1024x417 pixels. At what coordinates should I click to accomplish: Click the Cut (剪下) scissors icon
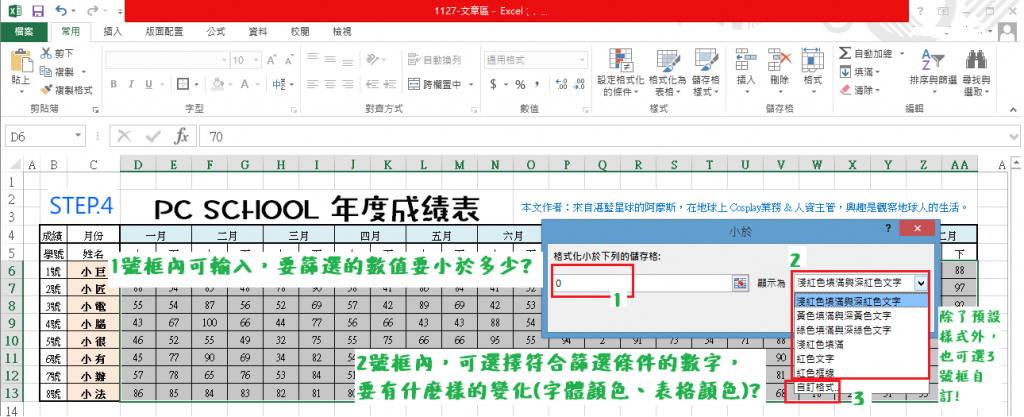[46, 54]
